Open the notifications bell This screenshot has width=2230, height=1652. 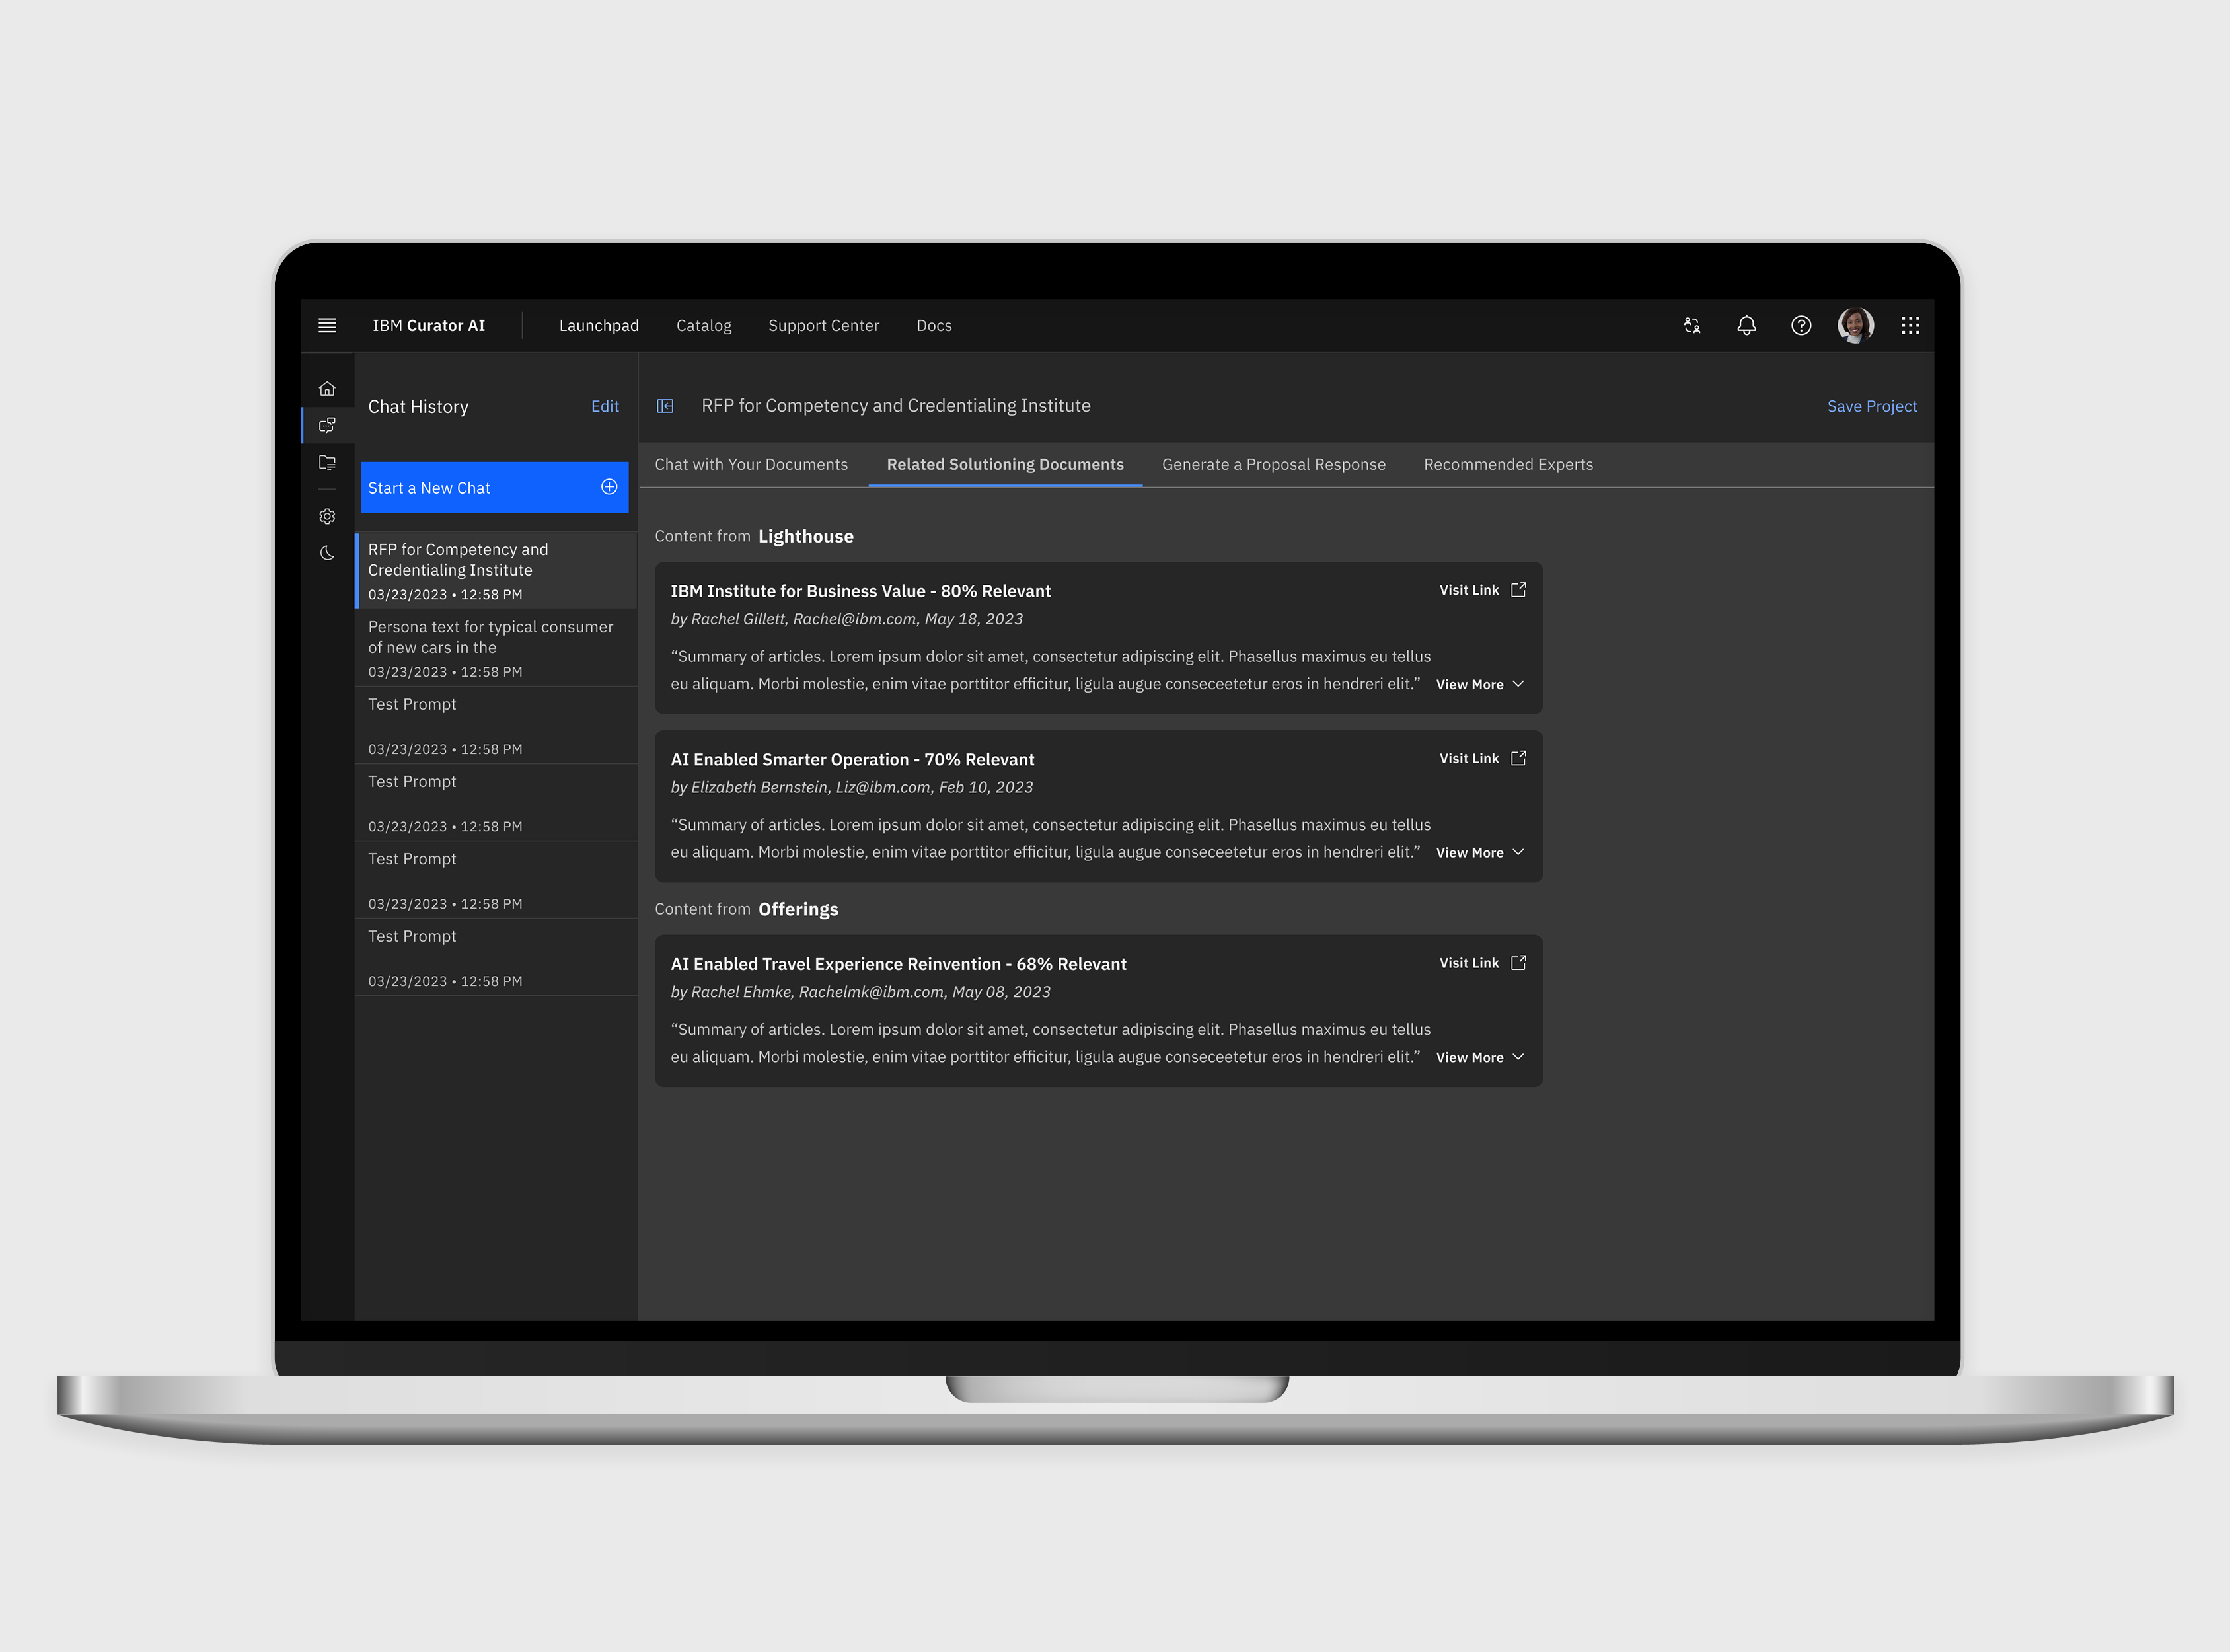(x=1746, y=325)
